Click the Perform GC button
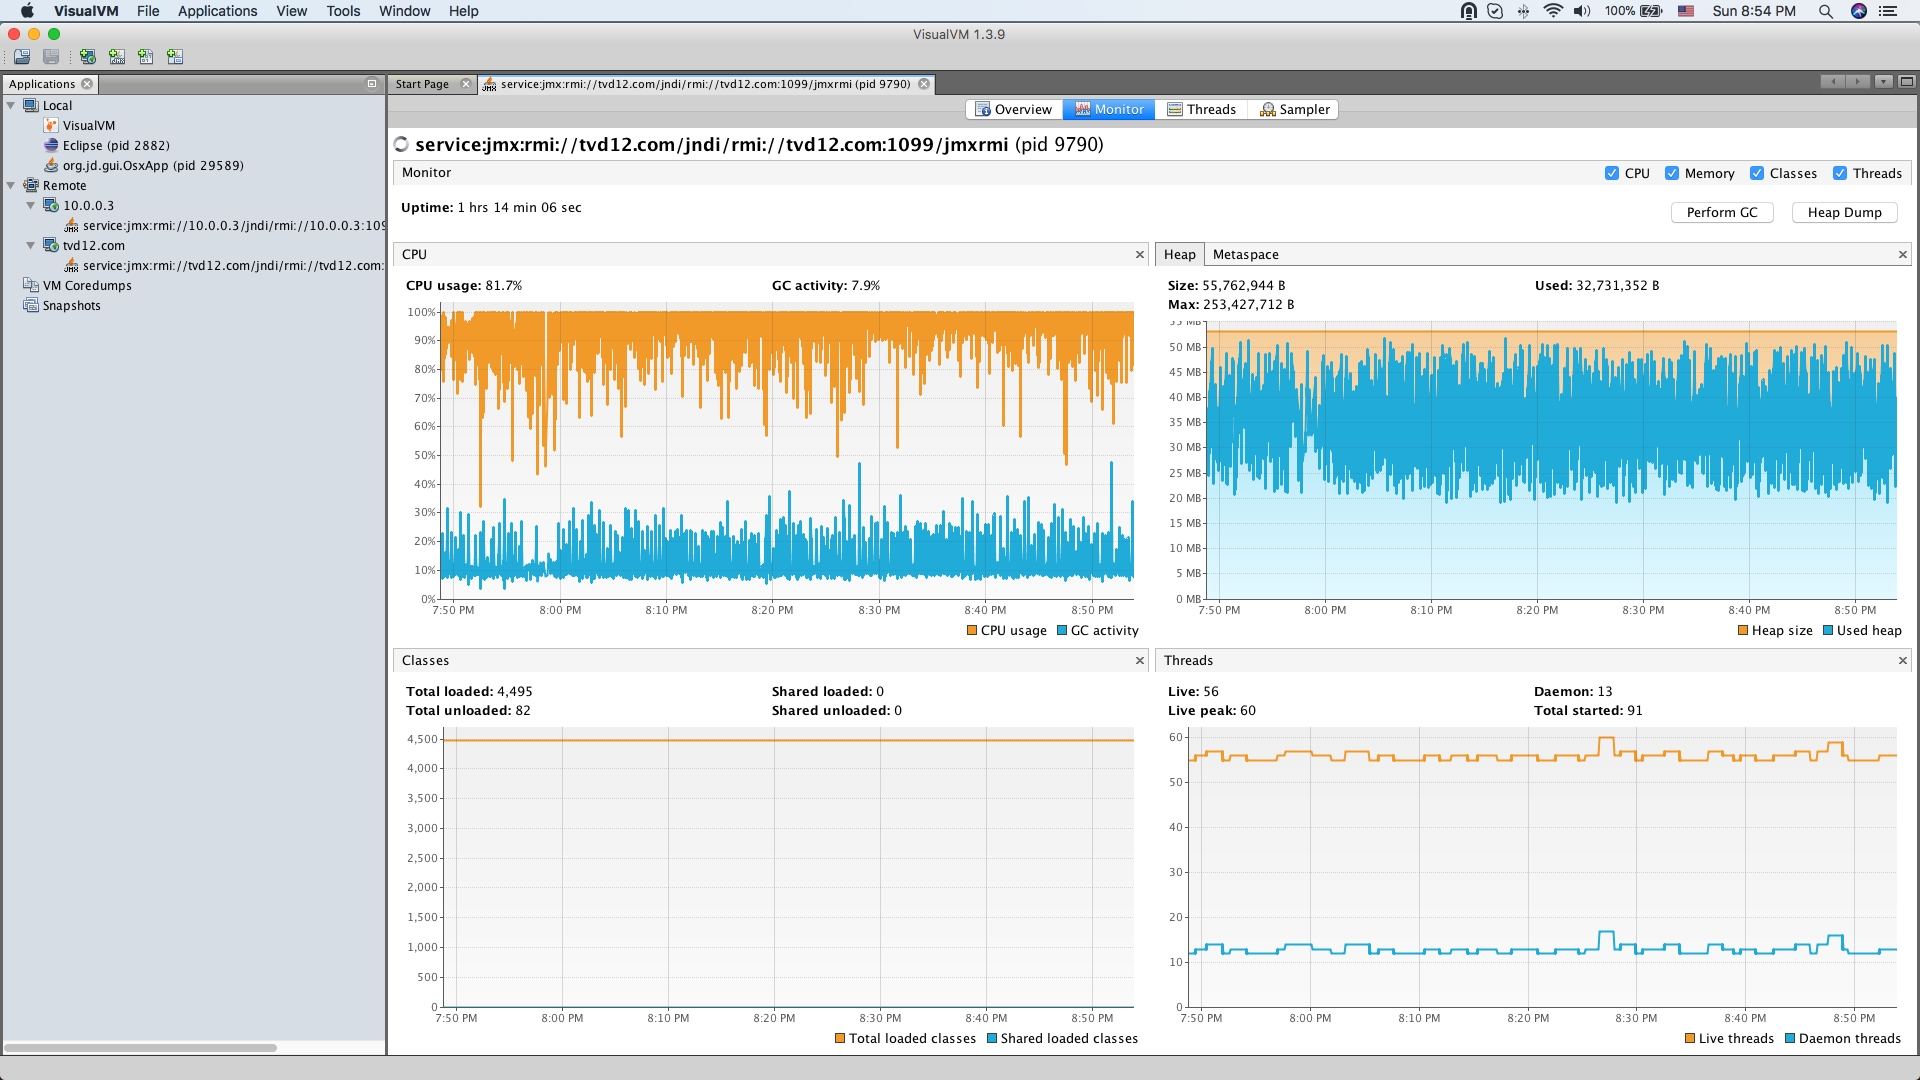 1721,213
